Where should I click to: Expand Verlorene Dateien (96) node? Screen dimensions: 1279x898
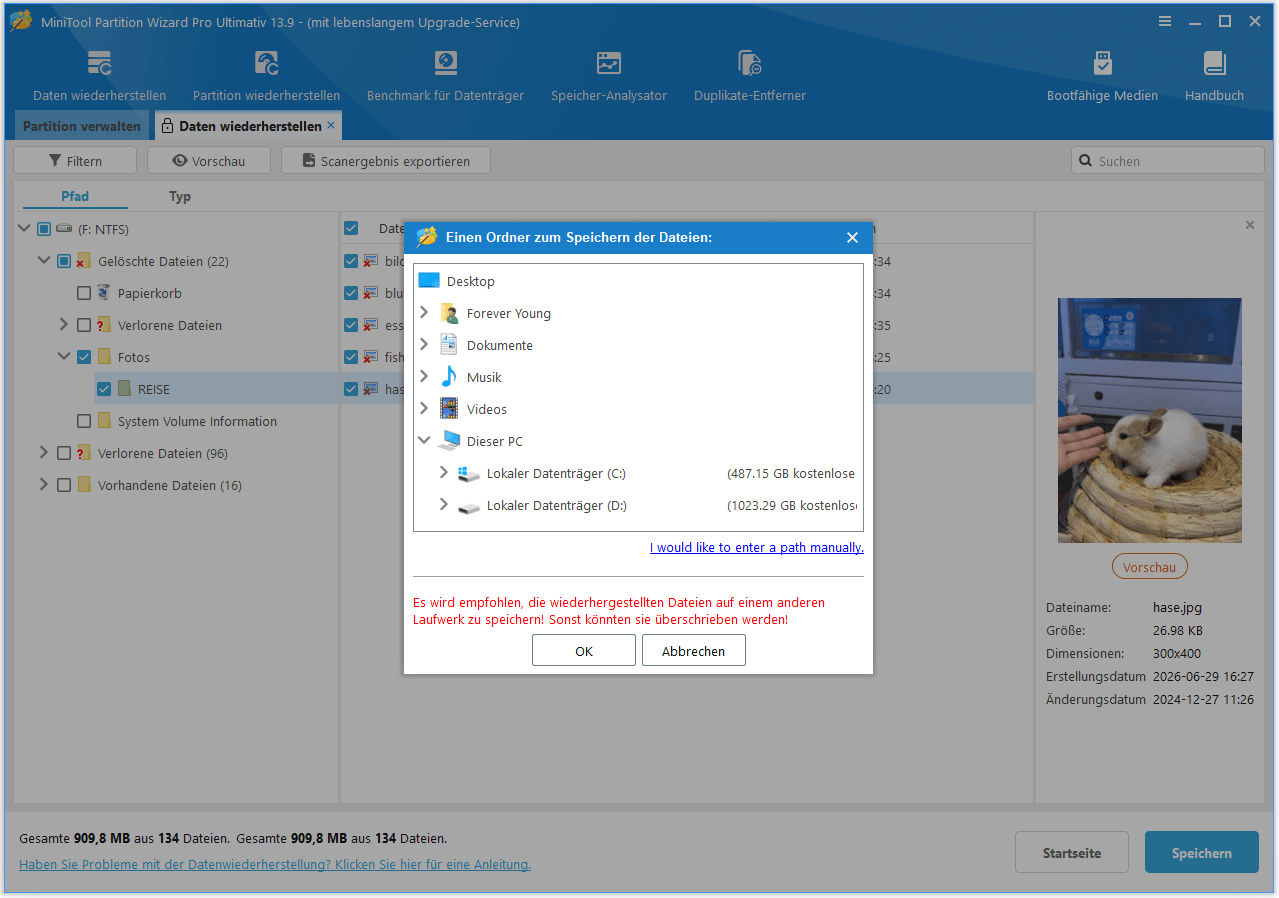44,453
